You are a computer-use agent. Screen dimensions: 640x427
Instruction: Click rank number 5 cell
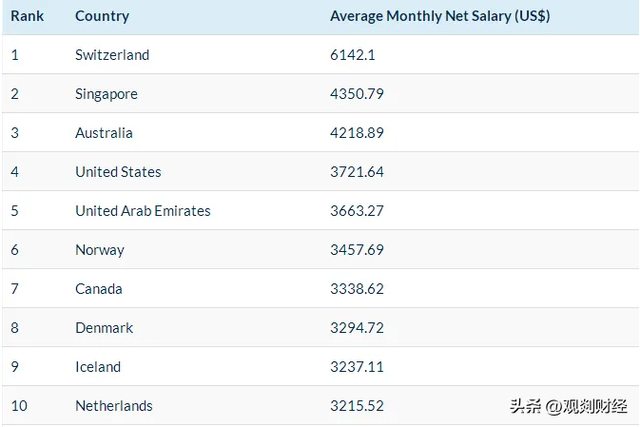[15, 211]
